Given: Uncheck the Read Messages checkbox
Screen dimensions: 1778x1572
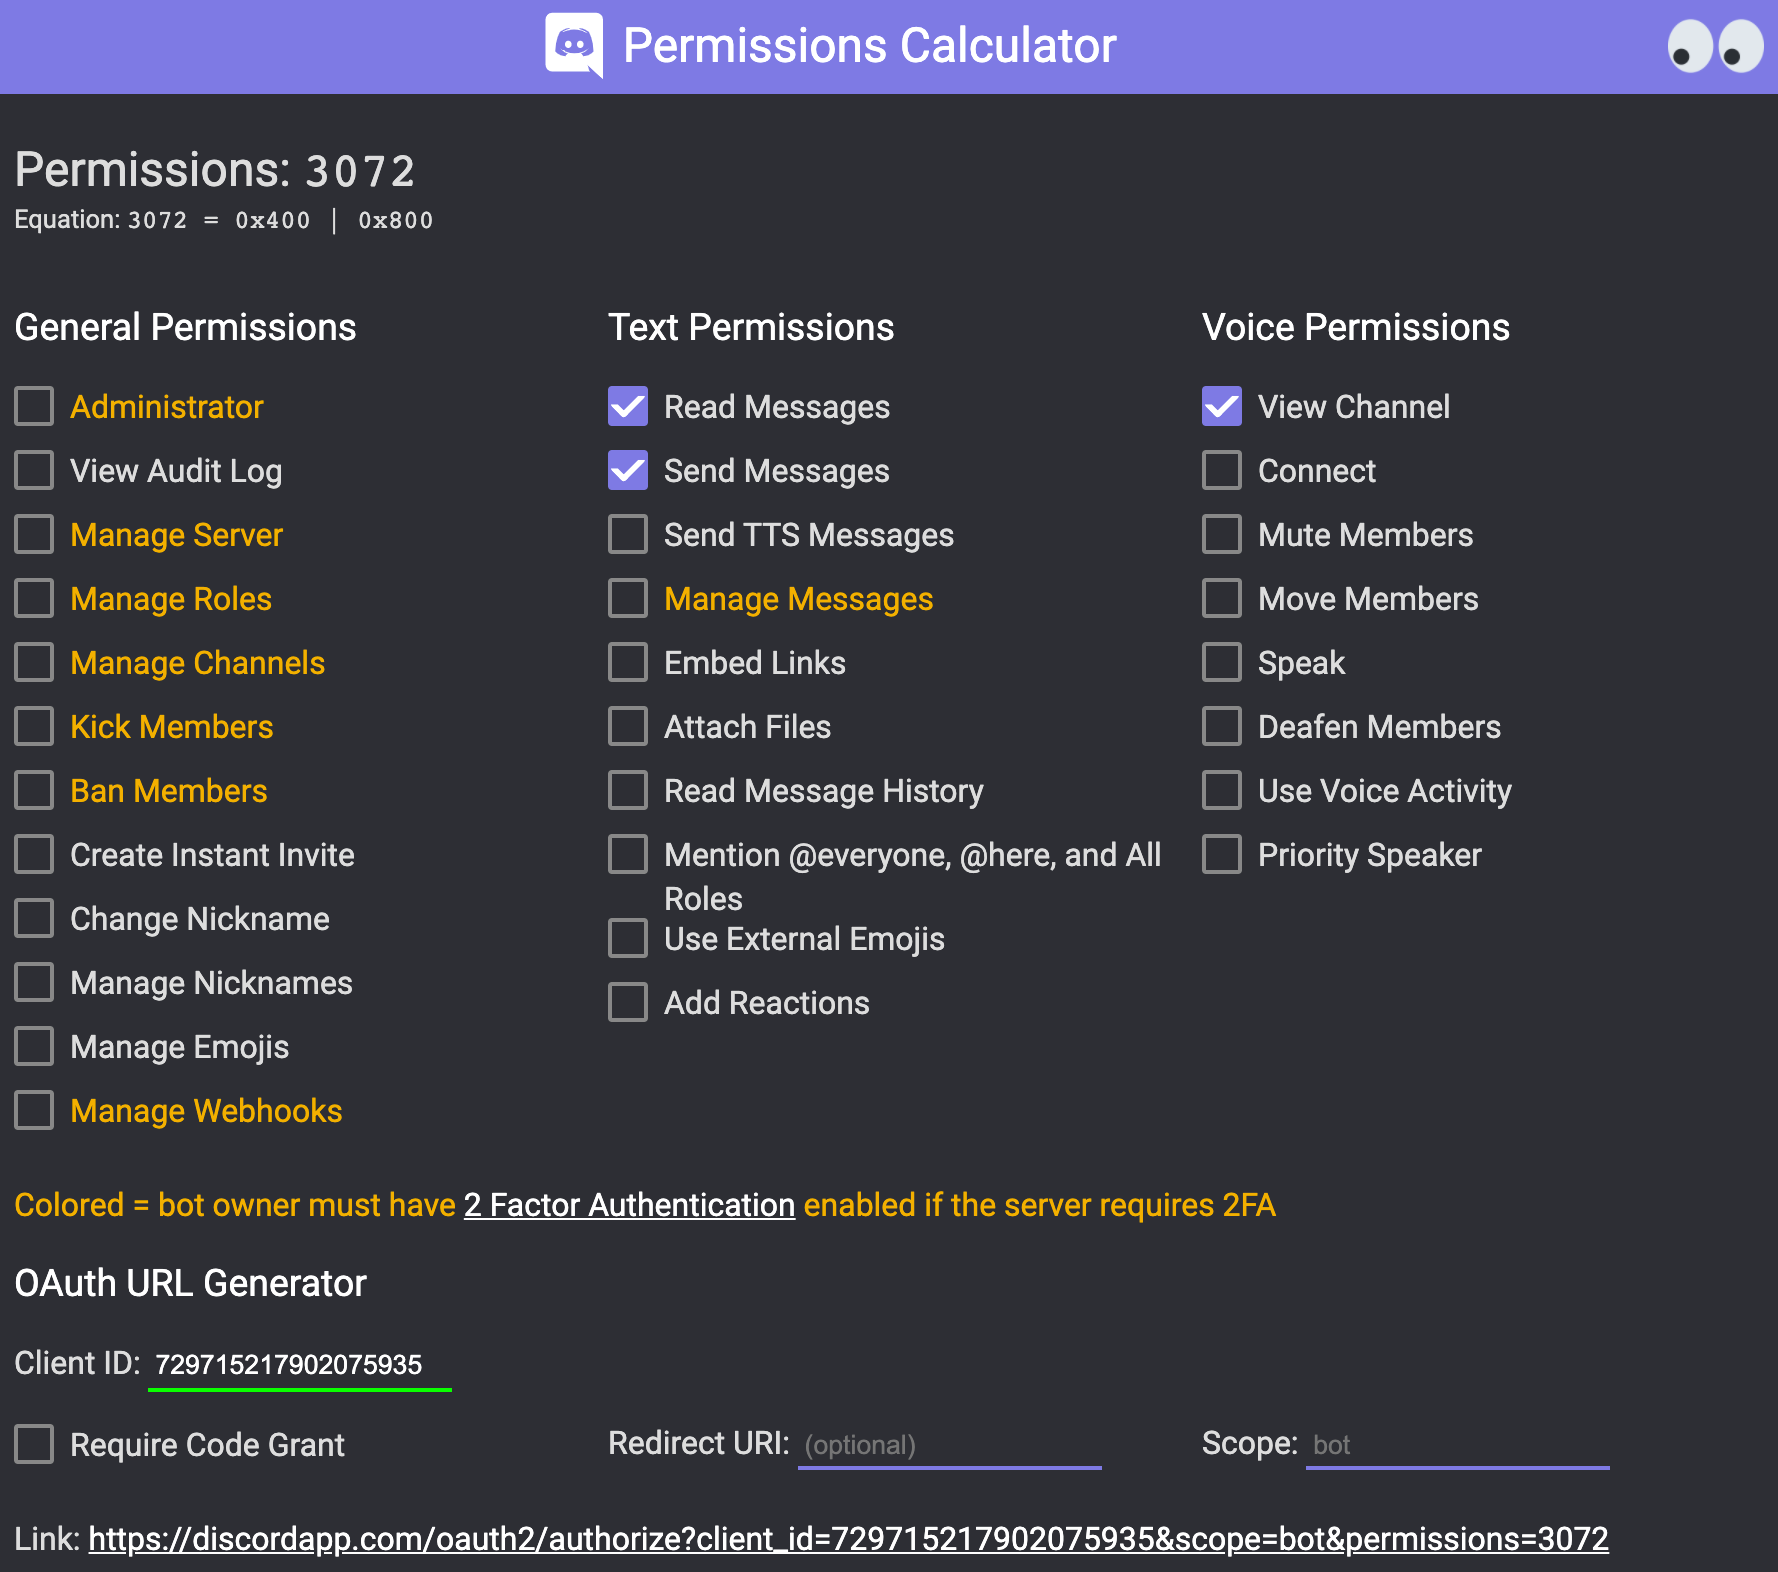Looking at the screenshot, I should (628, 406).
